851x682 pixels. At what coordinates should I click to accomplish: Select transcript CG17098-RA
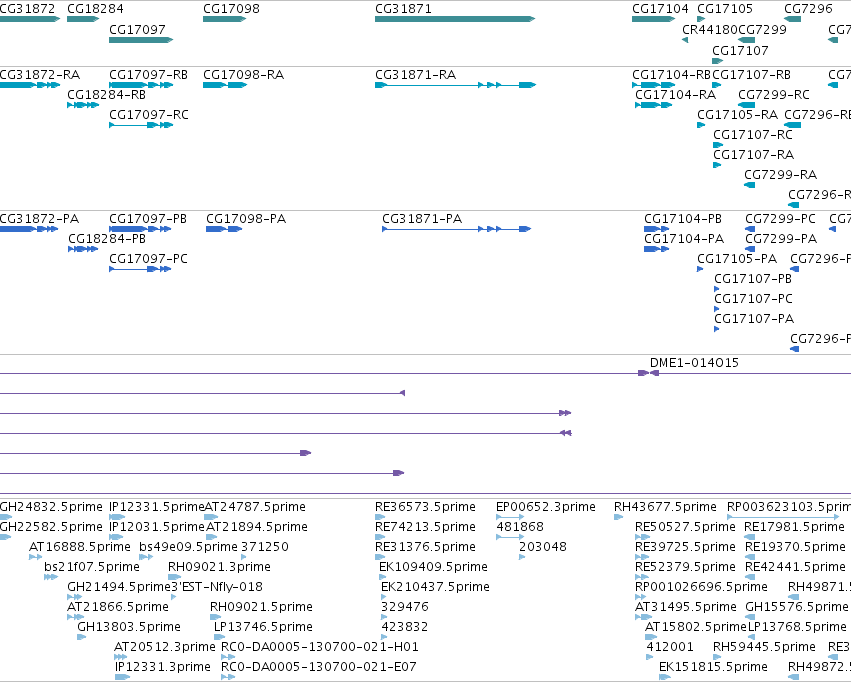point(225,85)
